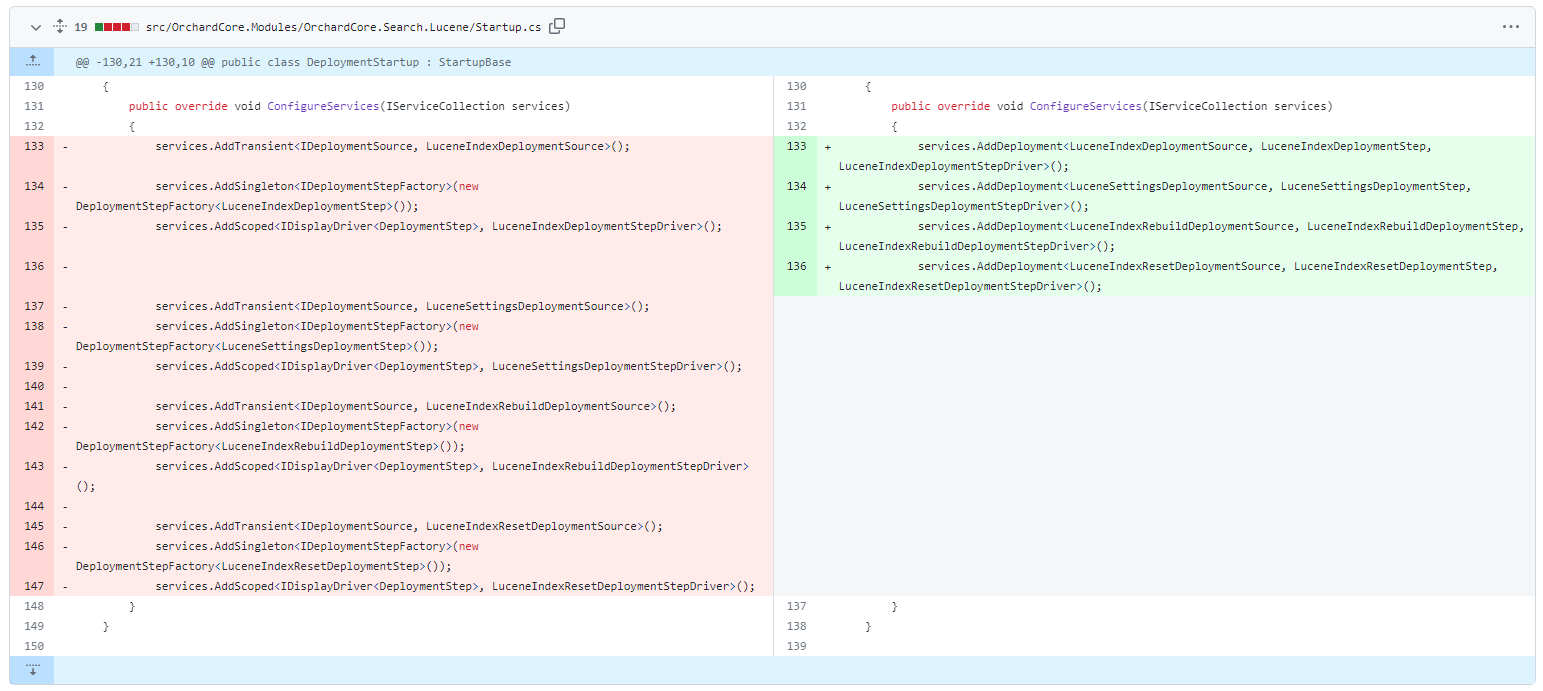This screenshot has height=691, width=1543.
Task: Expand hidden lines below line 150
Action: [x=32, y=669]
